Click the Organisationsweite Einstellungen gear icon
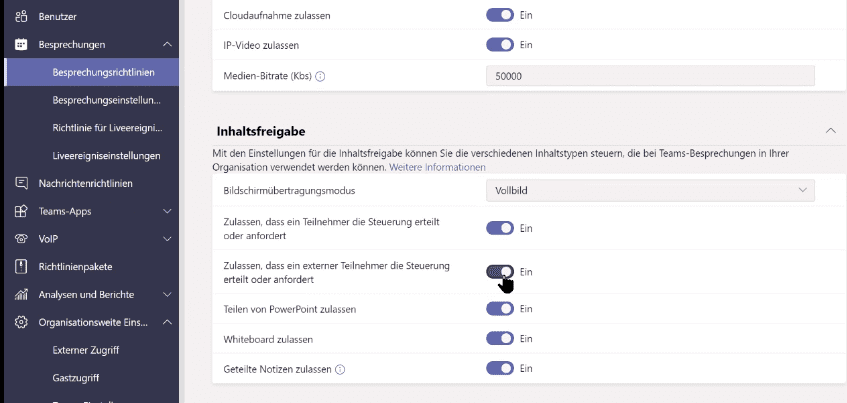847x403 pixels. (21, 323)
